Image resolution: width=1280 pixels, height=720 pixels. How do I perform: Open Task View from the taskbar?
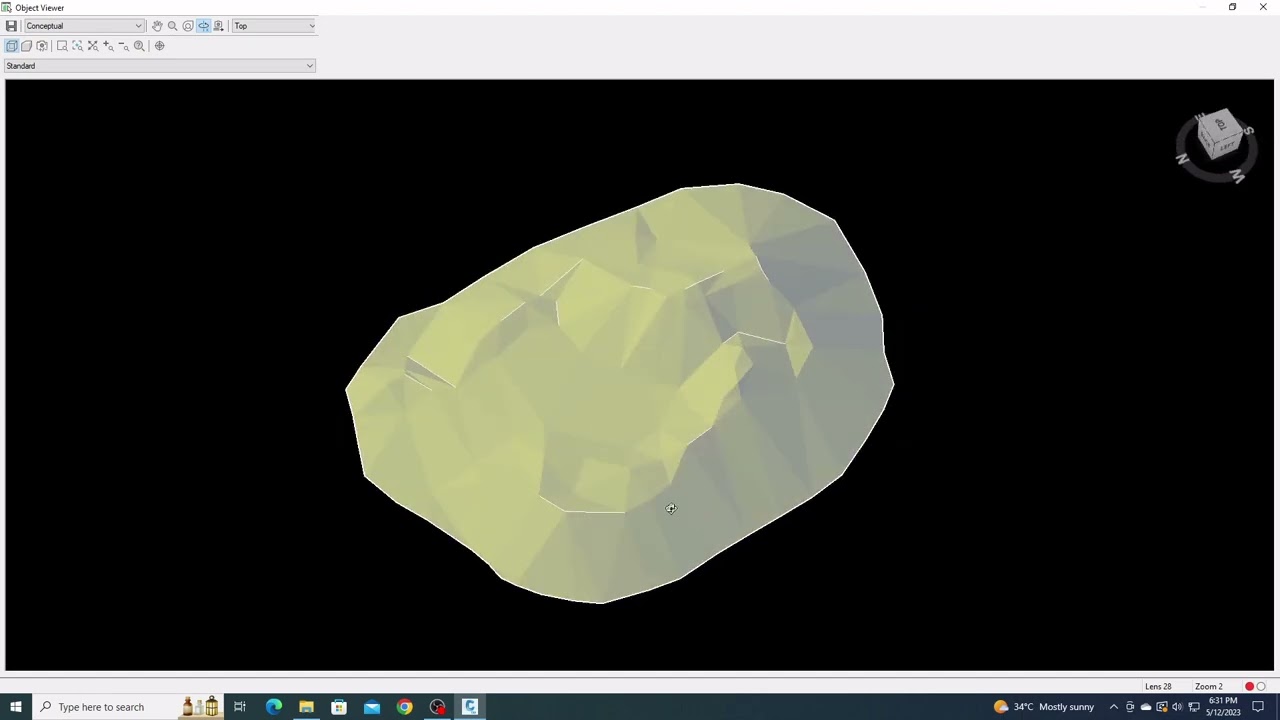[x=240, y=707]
